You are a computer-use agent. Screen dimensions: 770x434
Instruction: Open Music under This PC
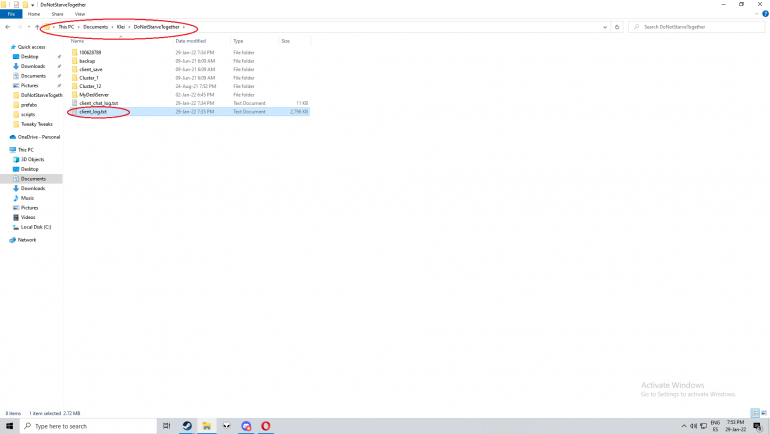[x=28, y=198]
